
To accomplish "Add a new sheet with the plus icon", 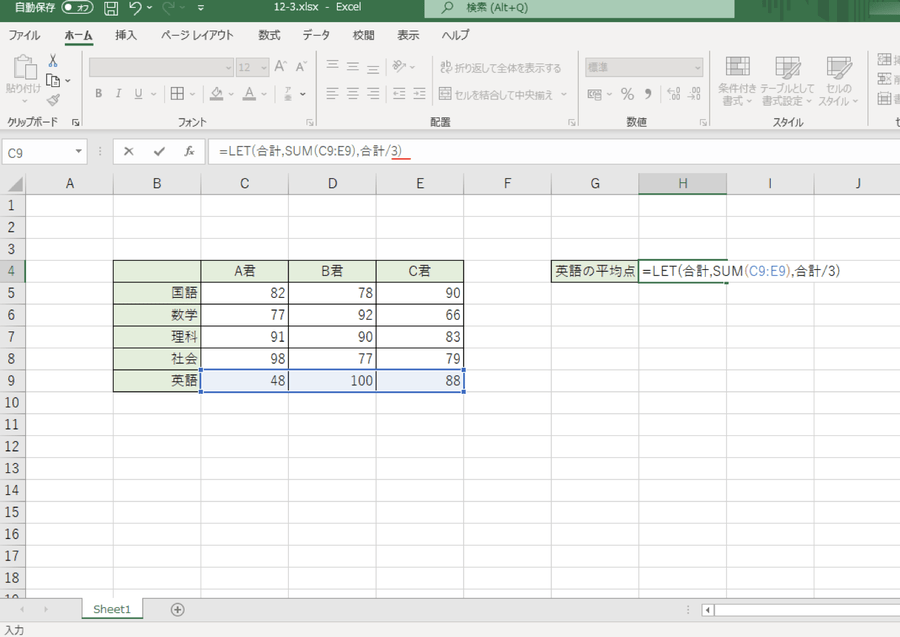I will click(x=178, y=609).
